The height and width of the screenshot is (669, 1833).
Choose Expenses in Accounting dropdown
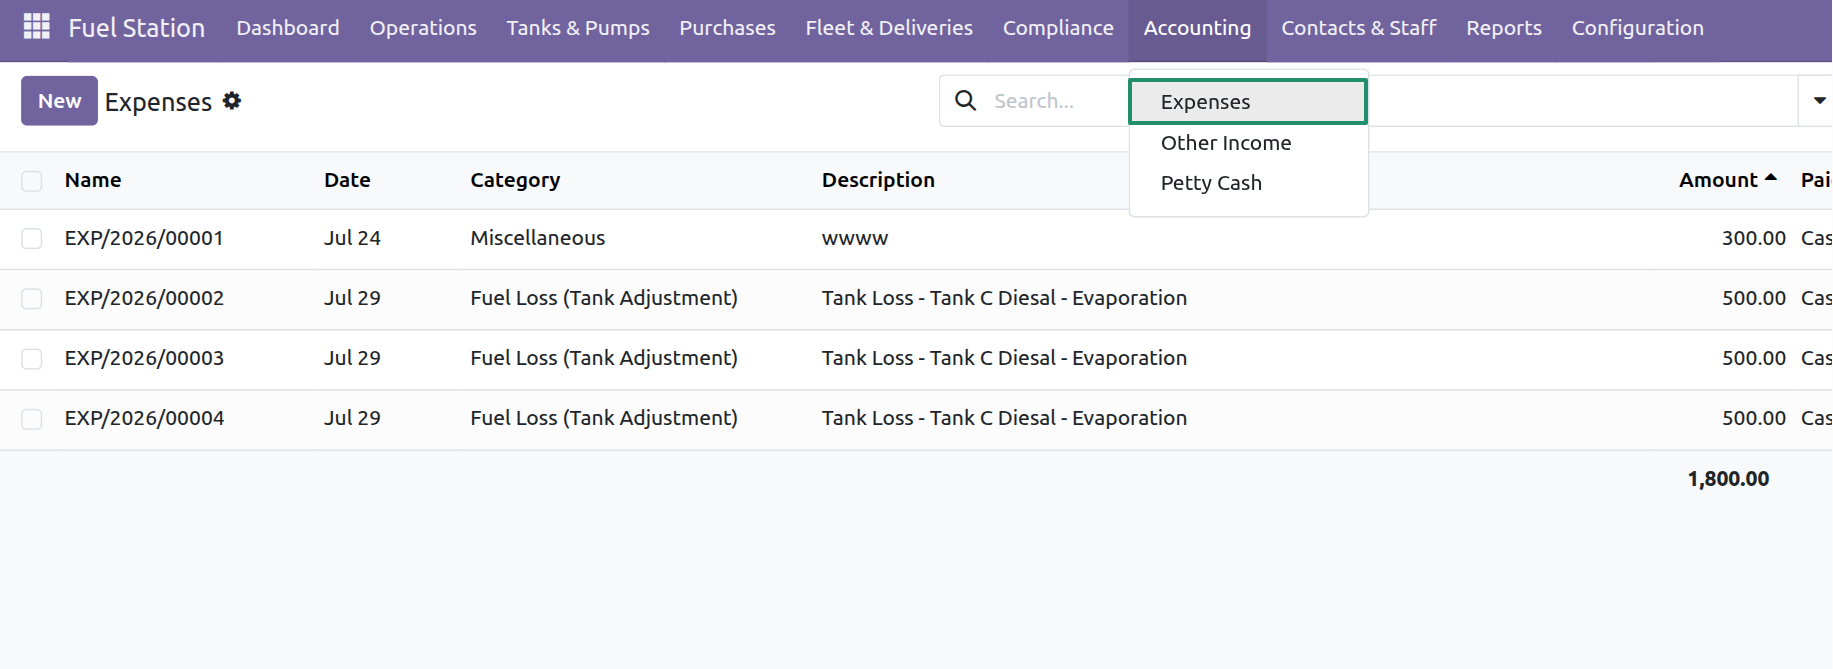[1248, 102]
